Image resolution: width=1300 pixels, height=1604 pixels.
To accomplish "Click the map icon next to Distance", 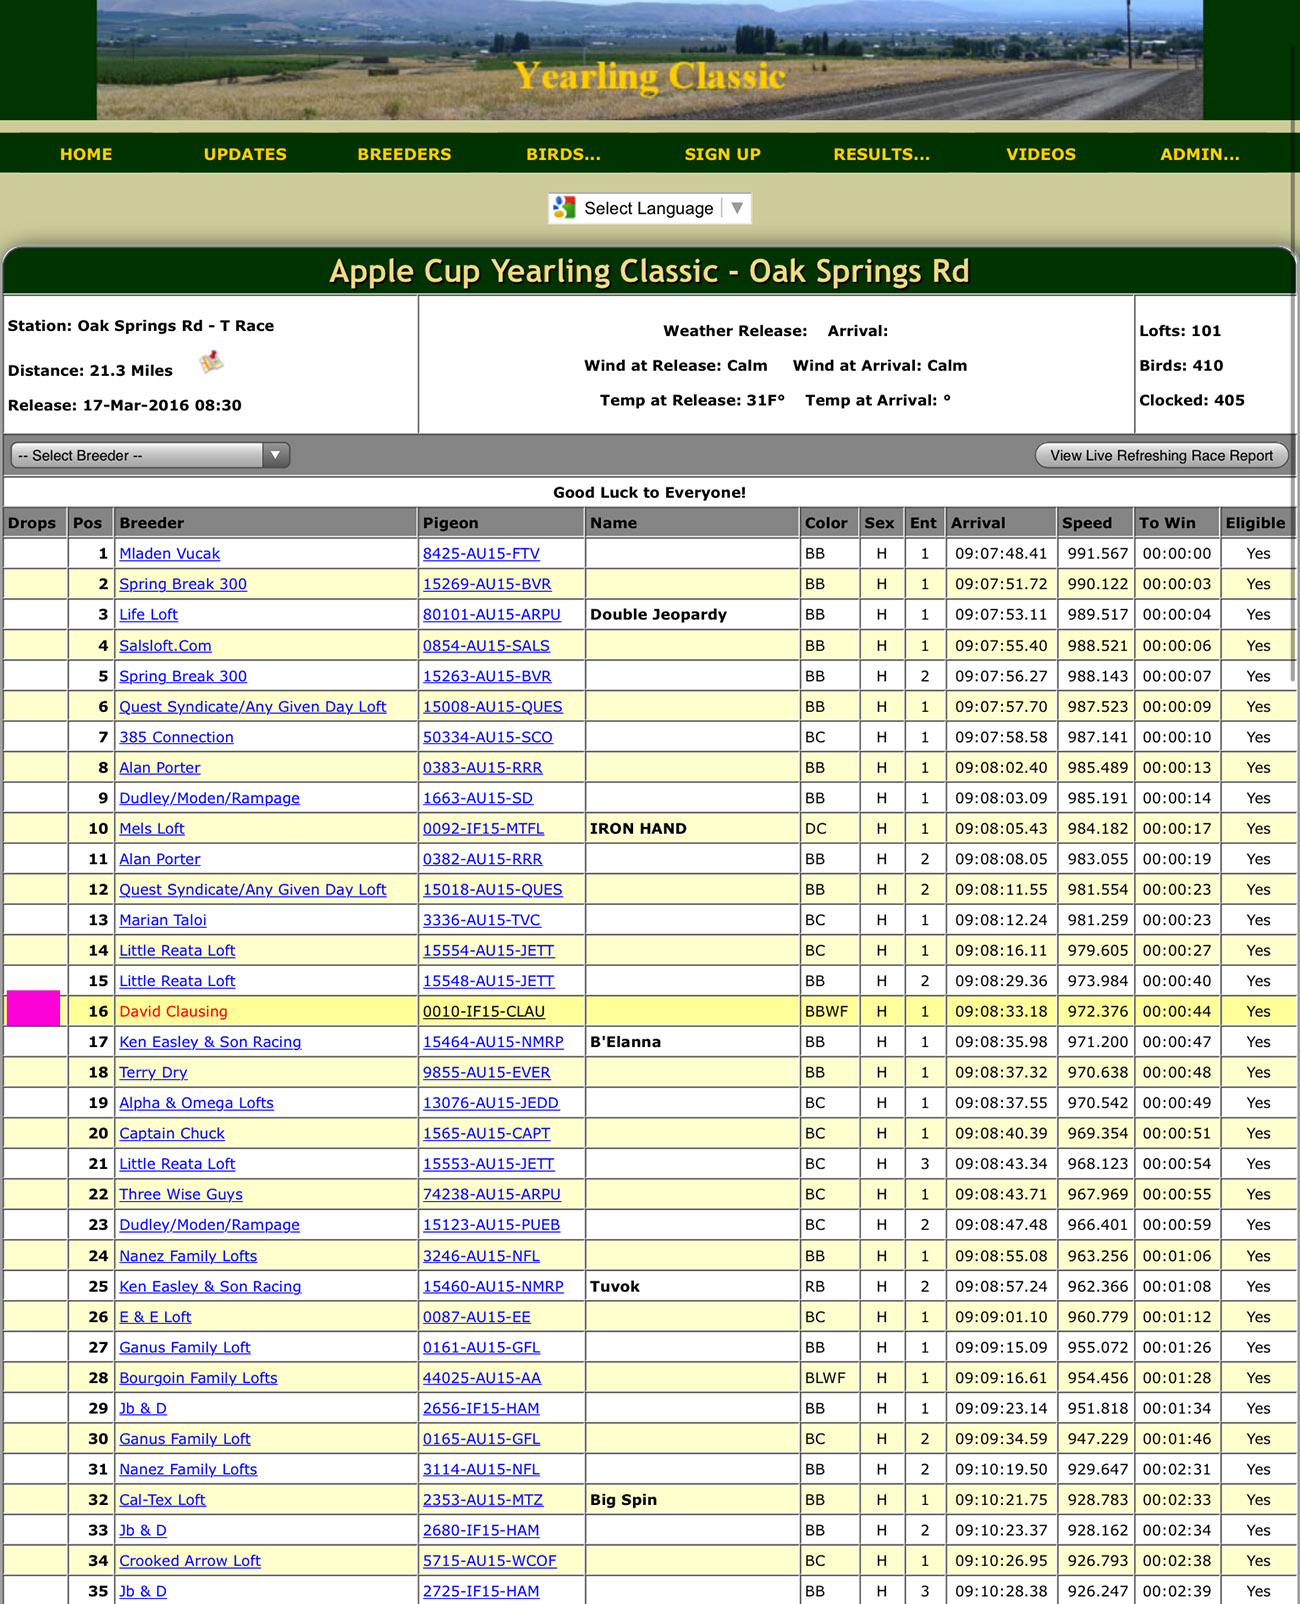I will tap(211, 363).
